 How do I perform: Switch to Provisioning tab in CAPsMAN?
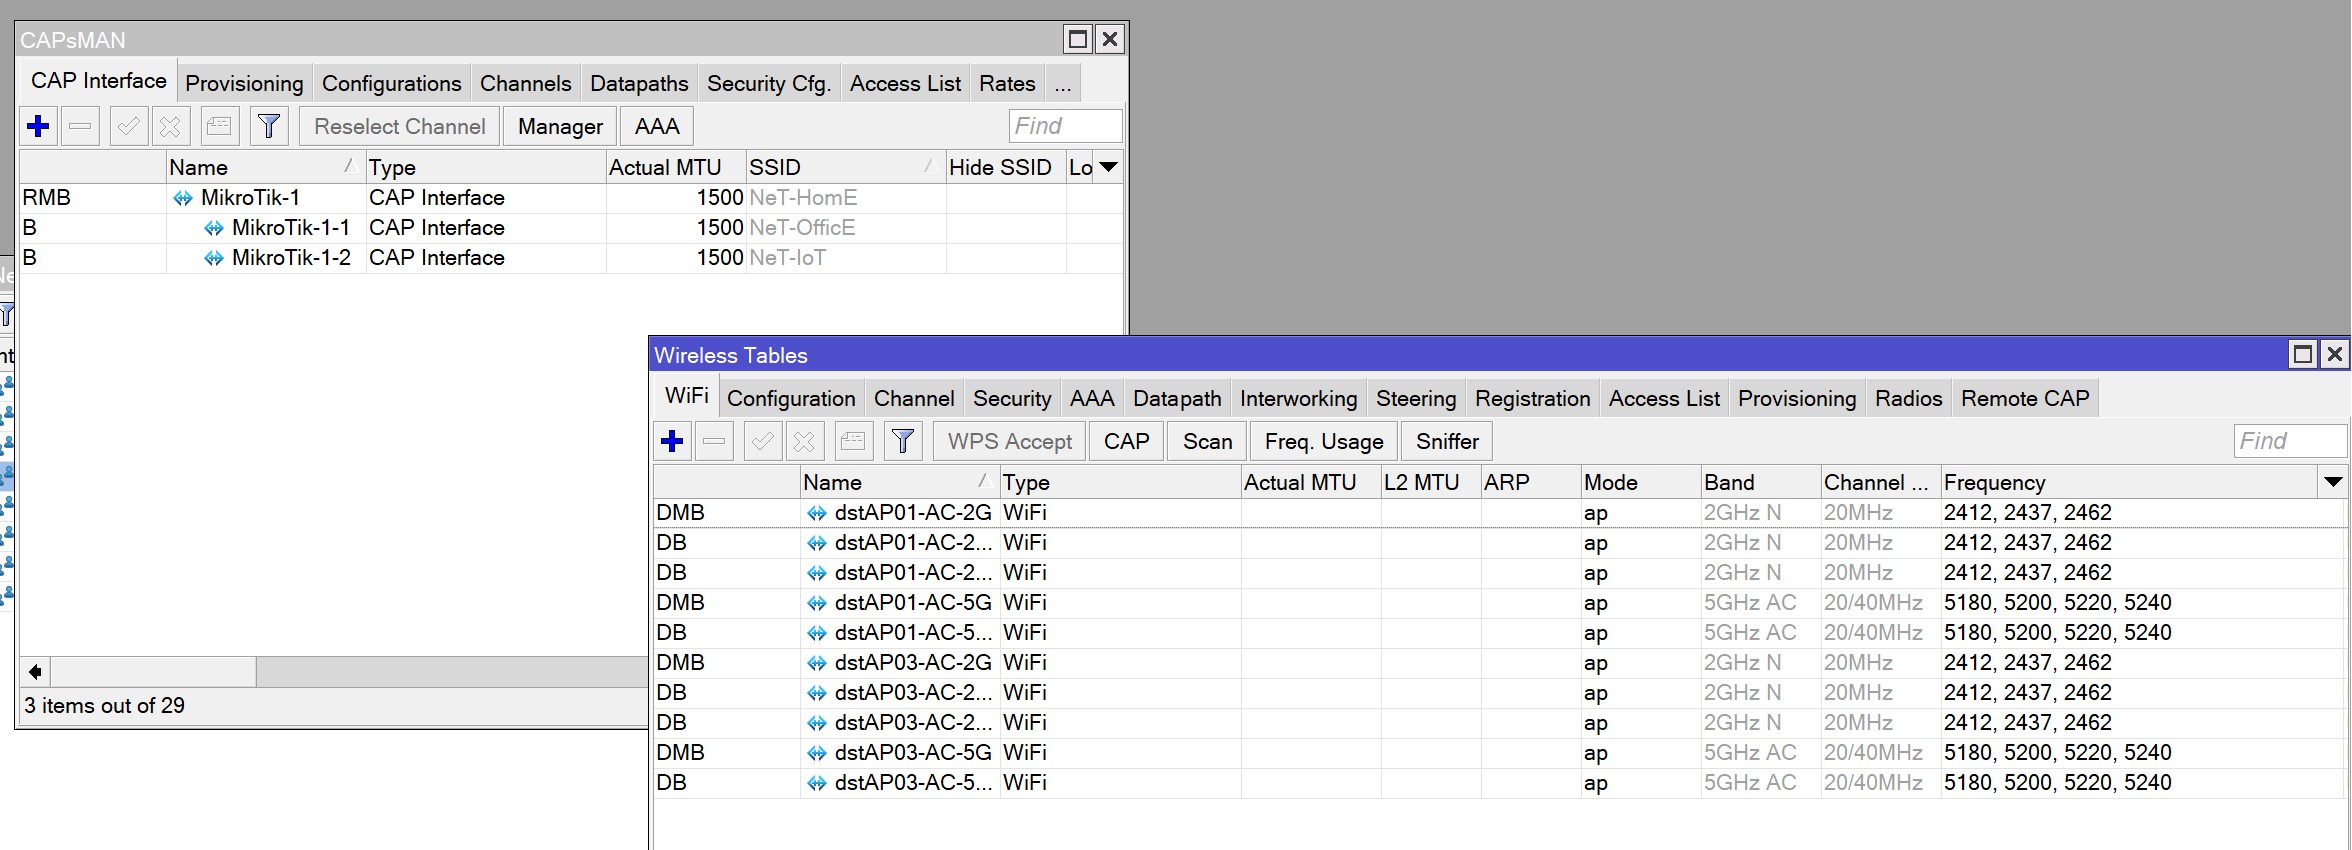pyautogui.click(x=244, y=84)
